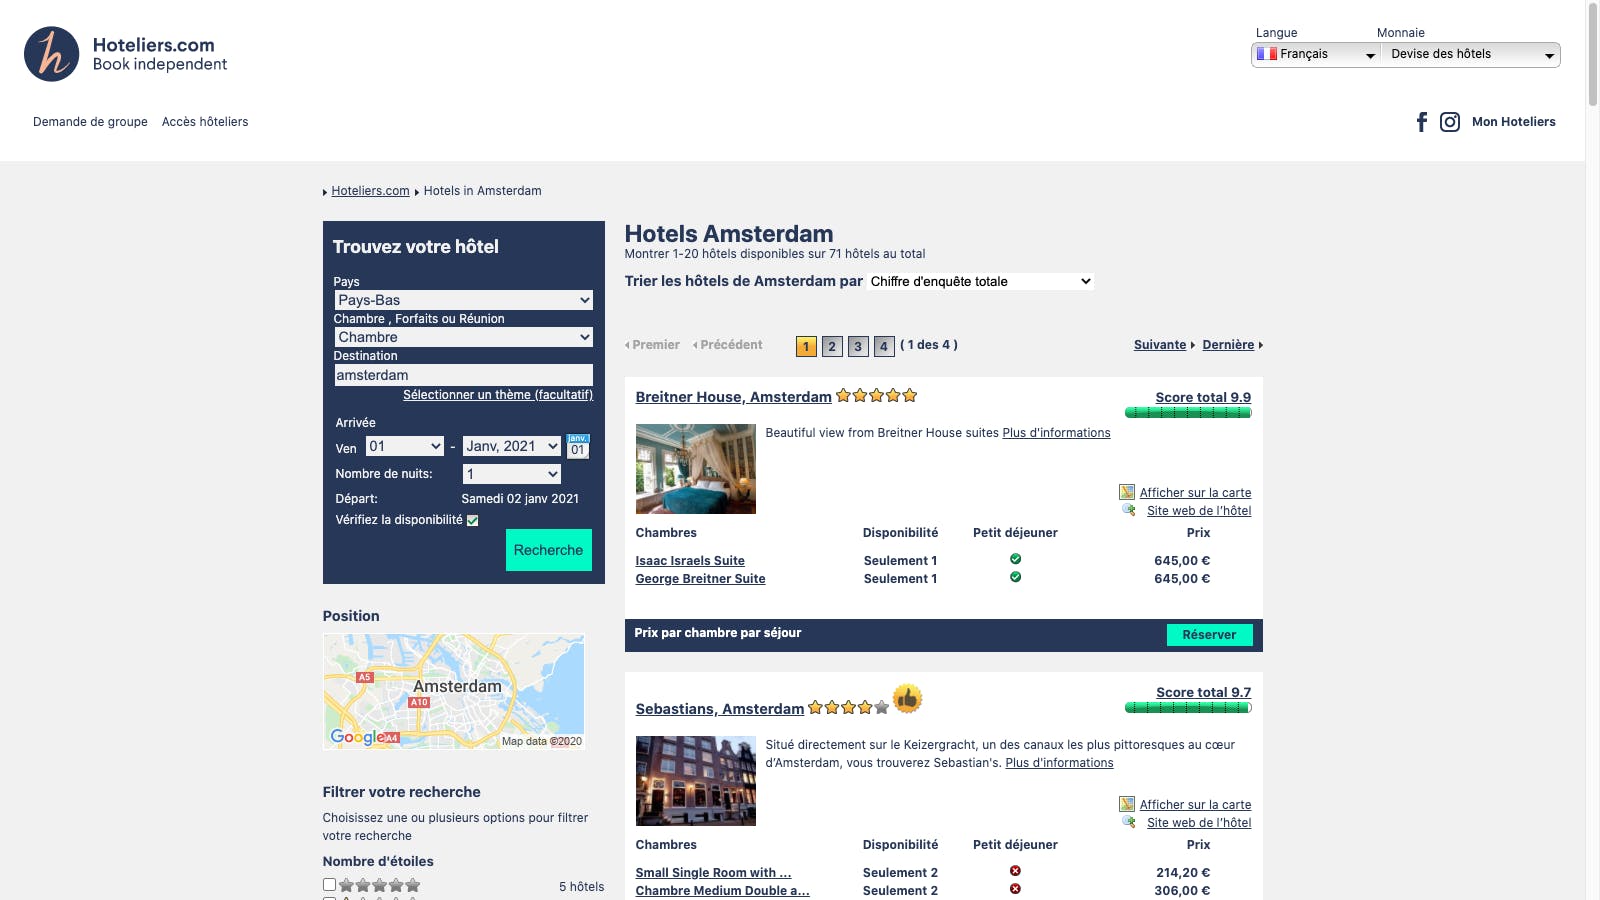The width and height of the screenshot is (1600, 900).
Task: Click Suivante pagination link
Action: [x=1160, y=345]
